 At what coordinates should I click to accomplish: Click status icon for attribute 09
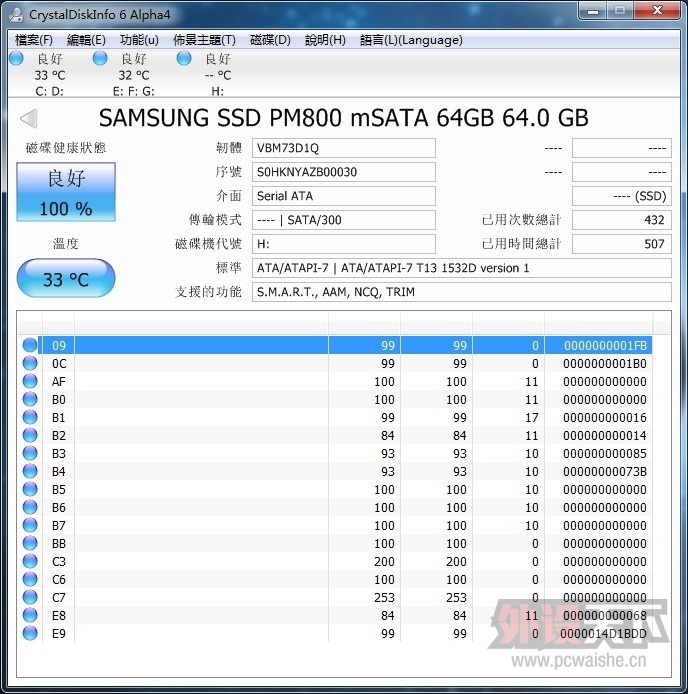point(30,345)
